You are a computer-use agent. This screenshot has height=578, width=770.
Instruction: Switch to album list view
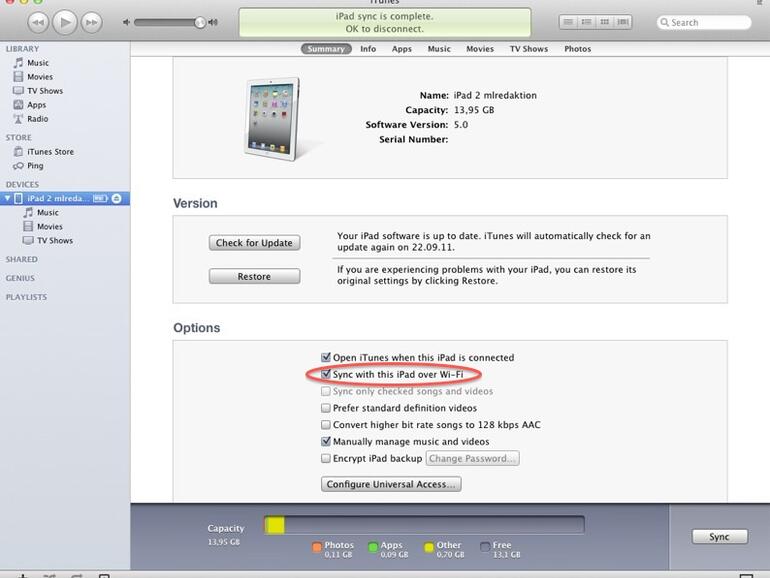coord(586,22)
